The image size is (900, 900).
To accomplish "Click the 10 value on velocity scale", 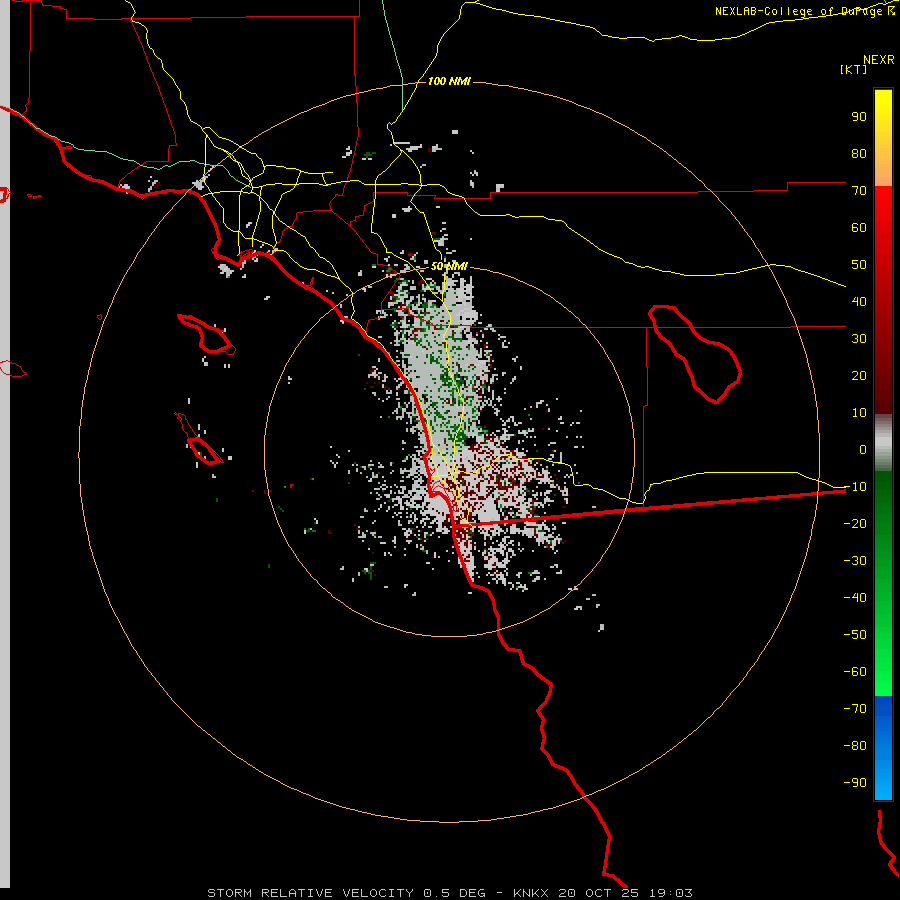I will 859,413.
